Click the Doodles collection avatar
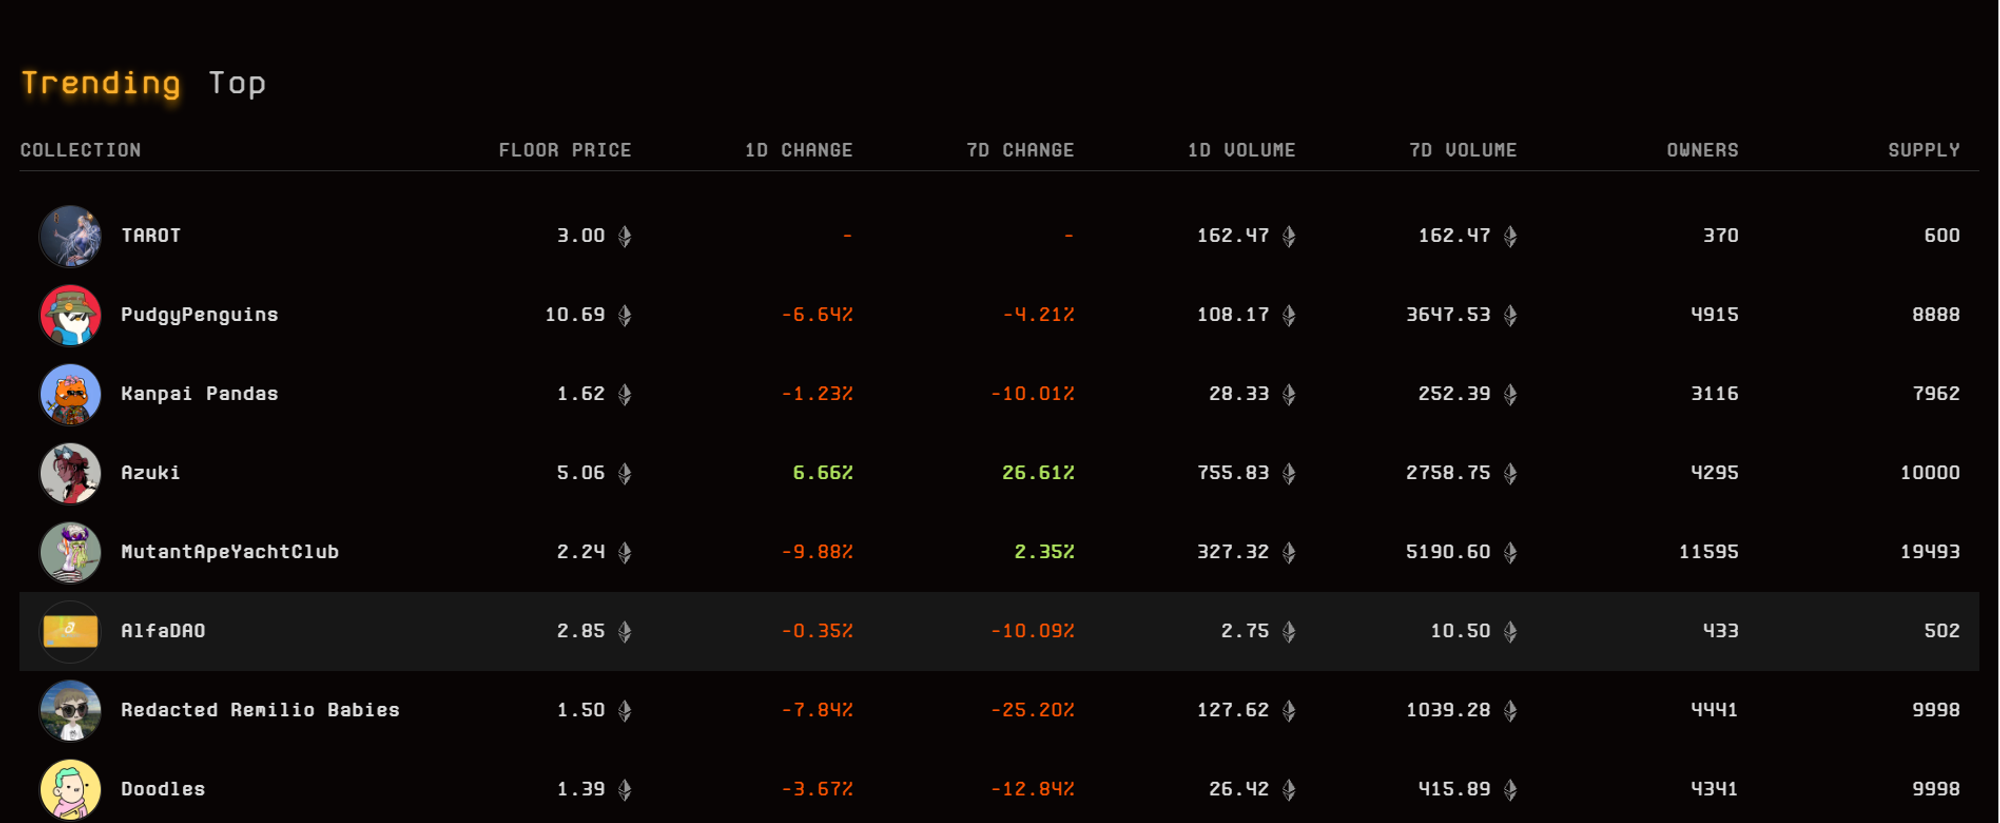2000x823 pixels. coord(70,789)
